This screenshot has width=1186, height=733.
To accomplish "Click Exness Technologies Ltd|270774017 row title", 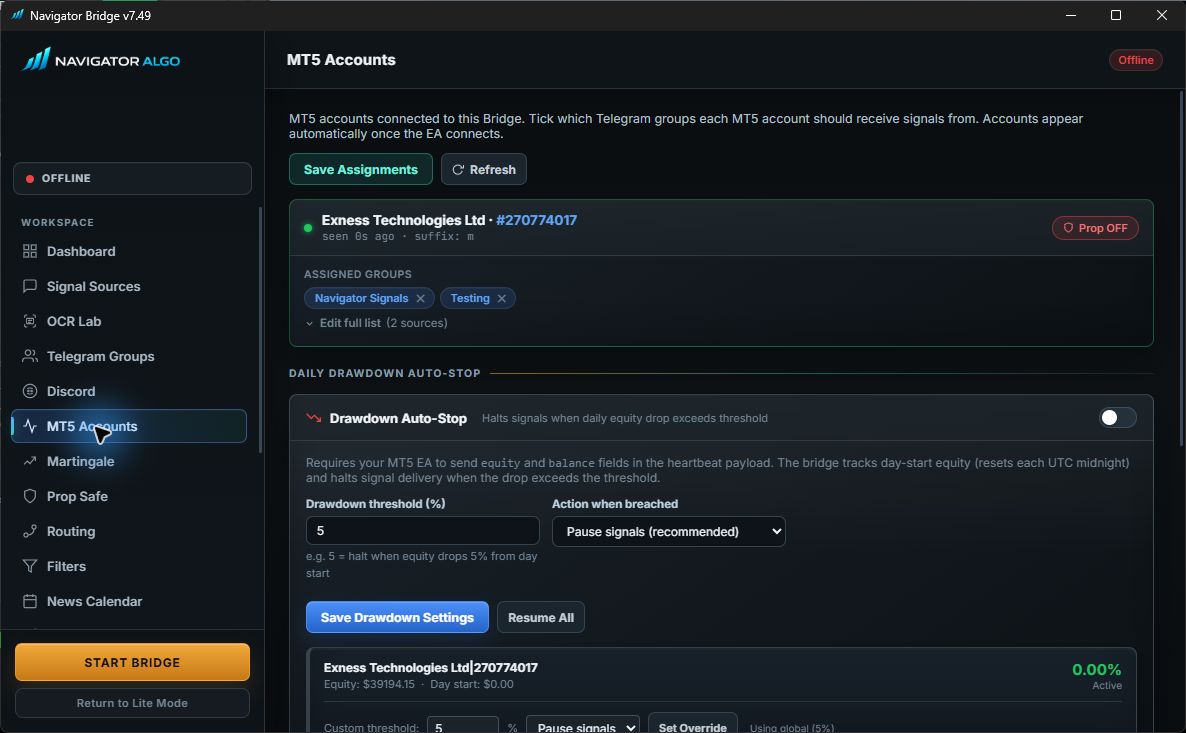I will point(430,667).
